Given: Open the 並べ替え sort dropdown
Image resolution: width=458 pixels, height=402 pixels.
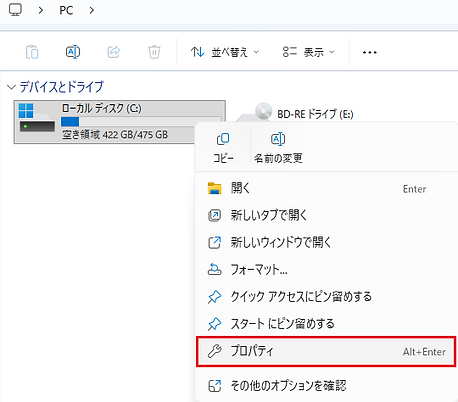Looking at the screenshot, I should coord(225,52).
